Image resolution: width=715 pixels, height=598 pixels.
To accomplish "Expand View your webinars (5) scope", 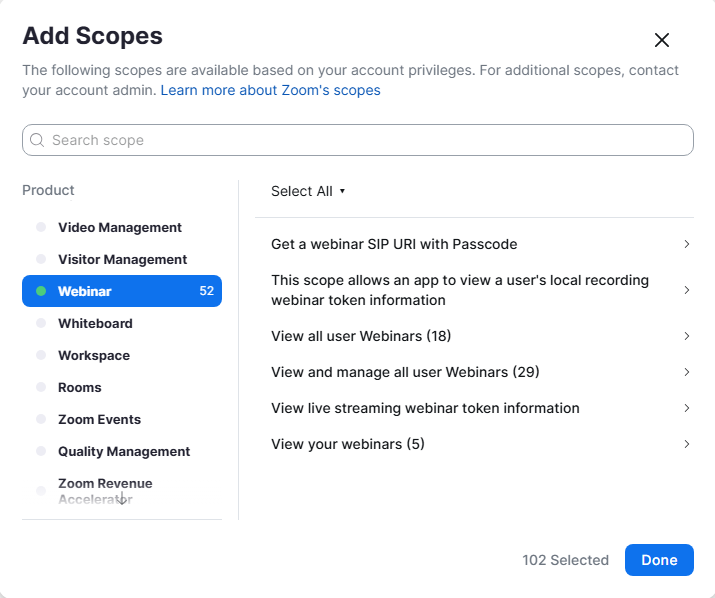I will (686, 444).
